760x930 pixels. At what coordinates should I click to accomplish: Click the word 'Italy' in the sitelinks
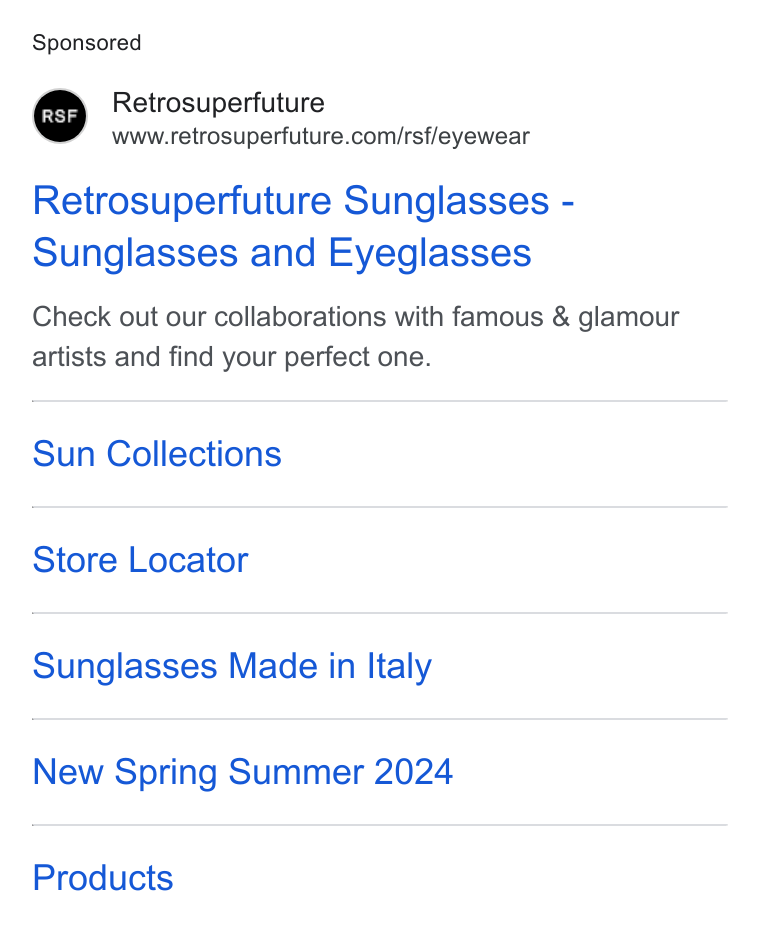(399, 667)
